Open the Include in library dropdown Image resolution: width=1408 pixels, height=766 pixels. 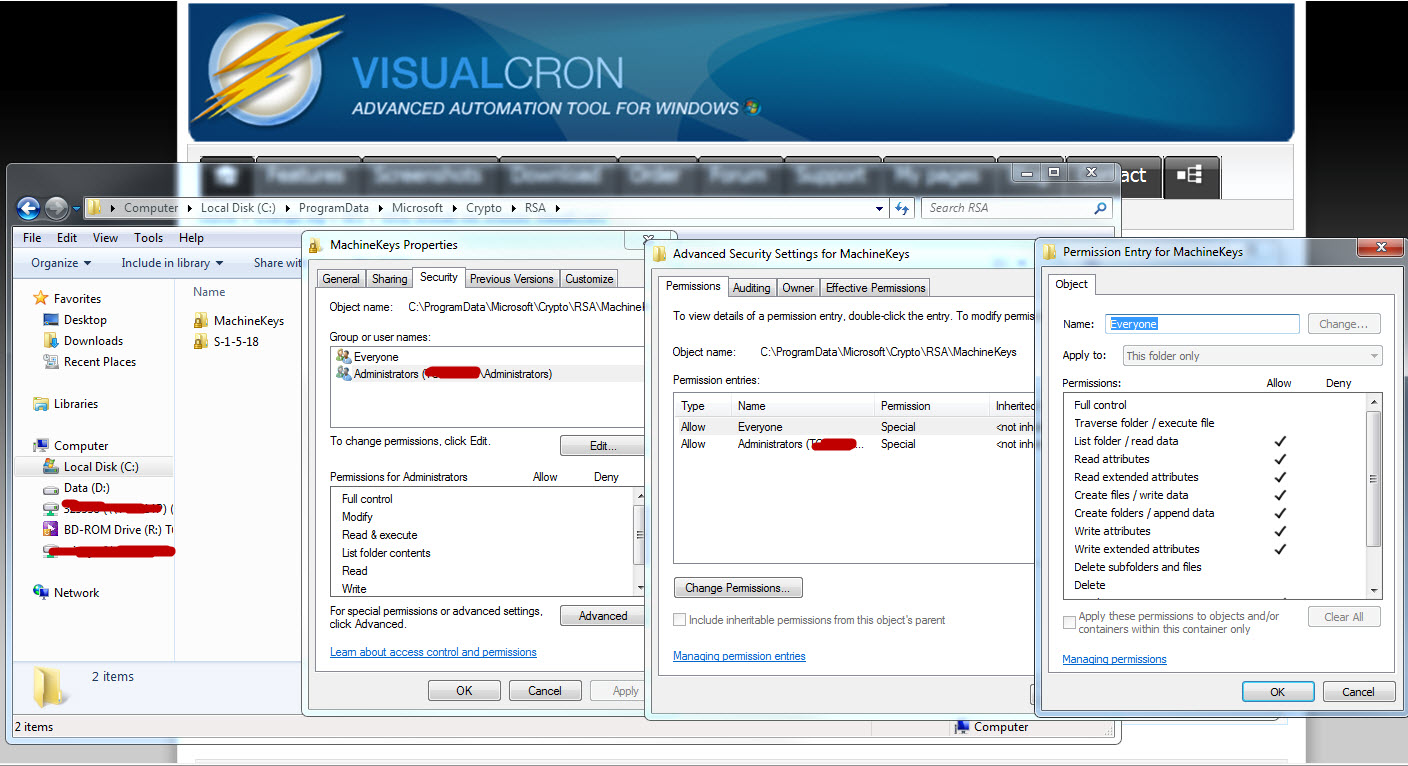click(172, 263)
